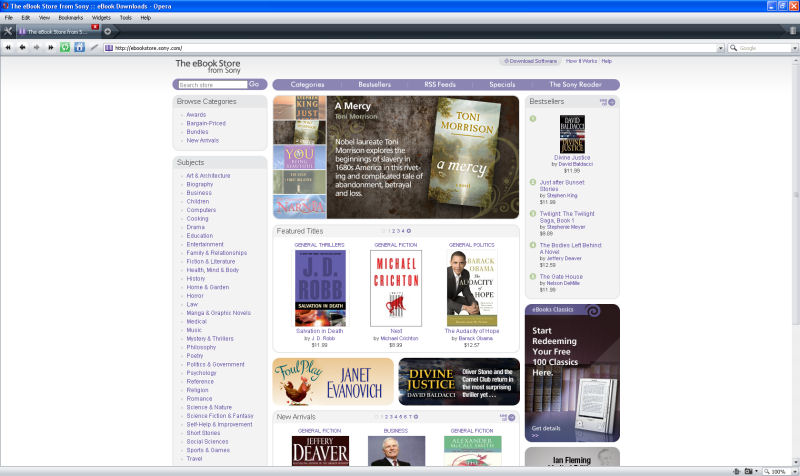Screen dimensions: 800x476
Task: Select the RSS Feeds navigation tab
Action: tap(440, 85)
